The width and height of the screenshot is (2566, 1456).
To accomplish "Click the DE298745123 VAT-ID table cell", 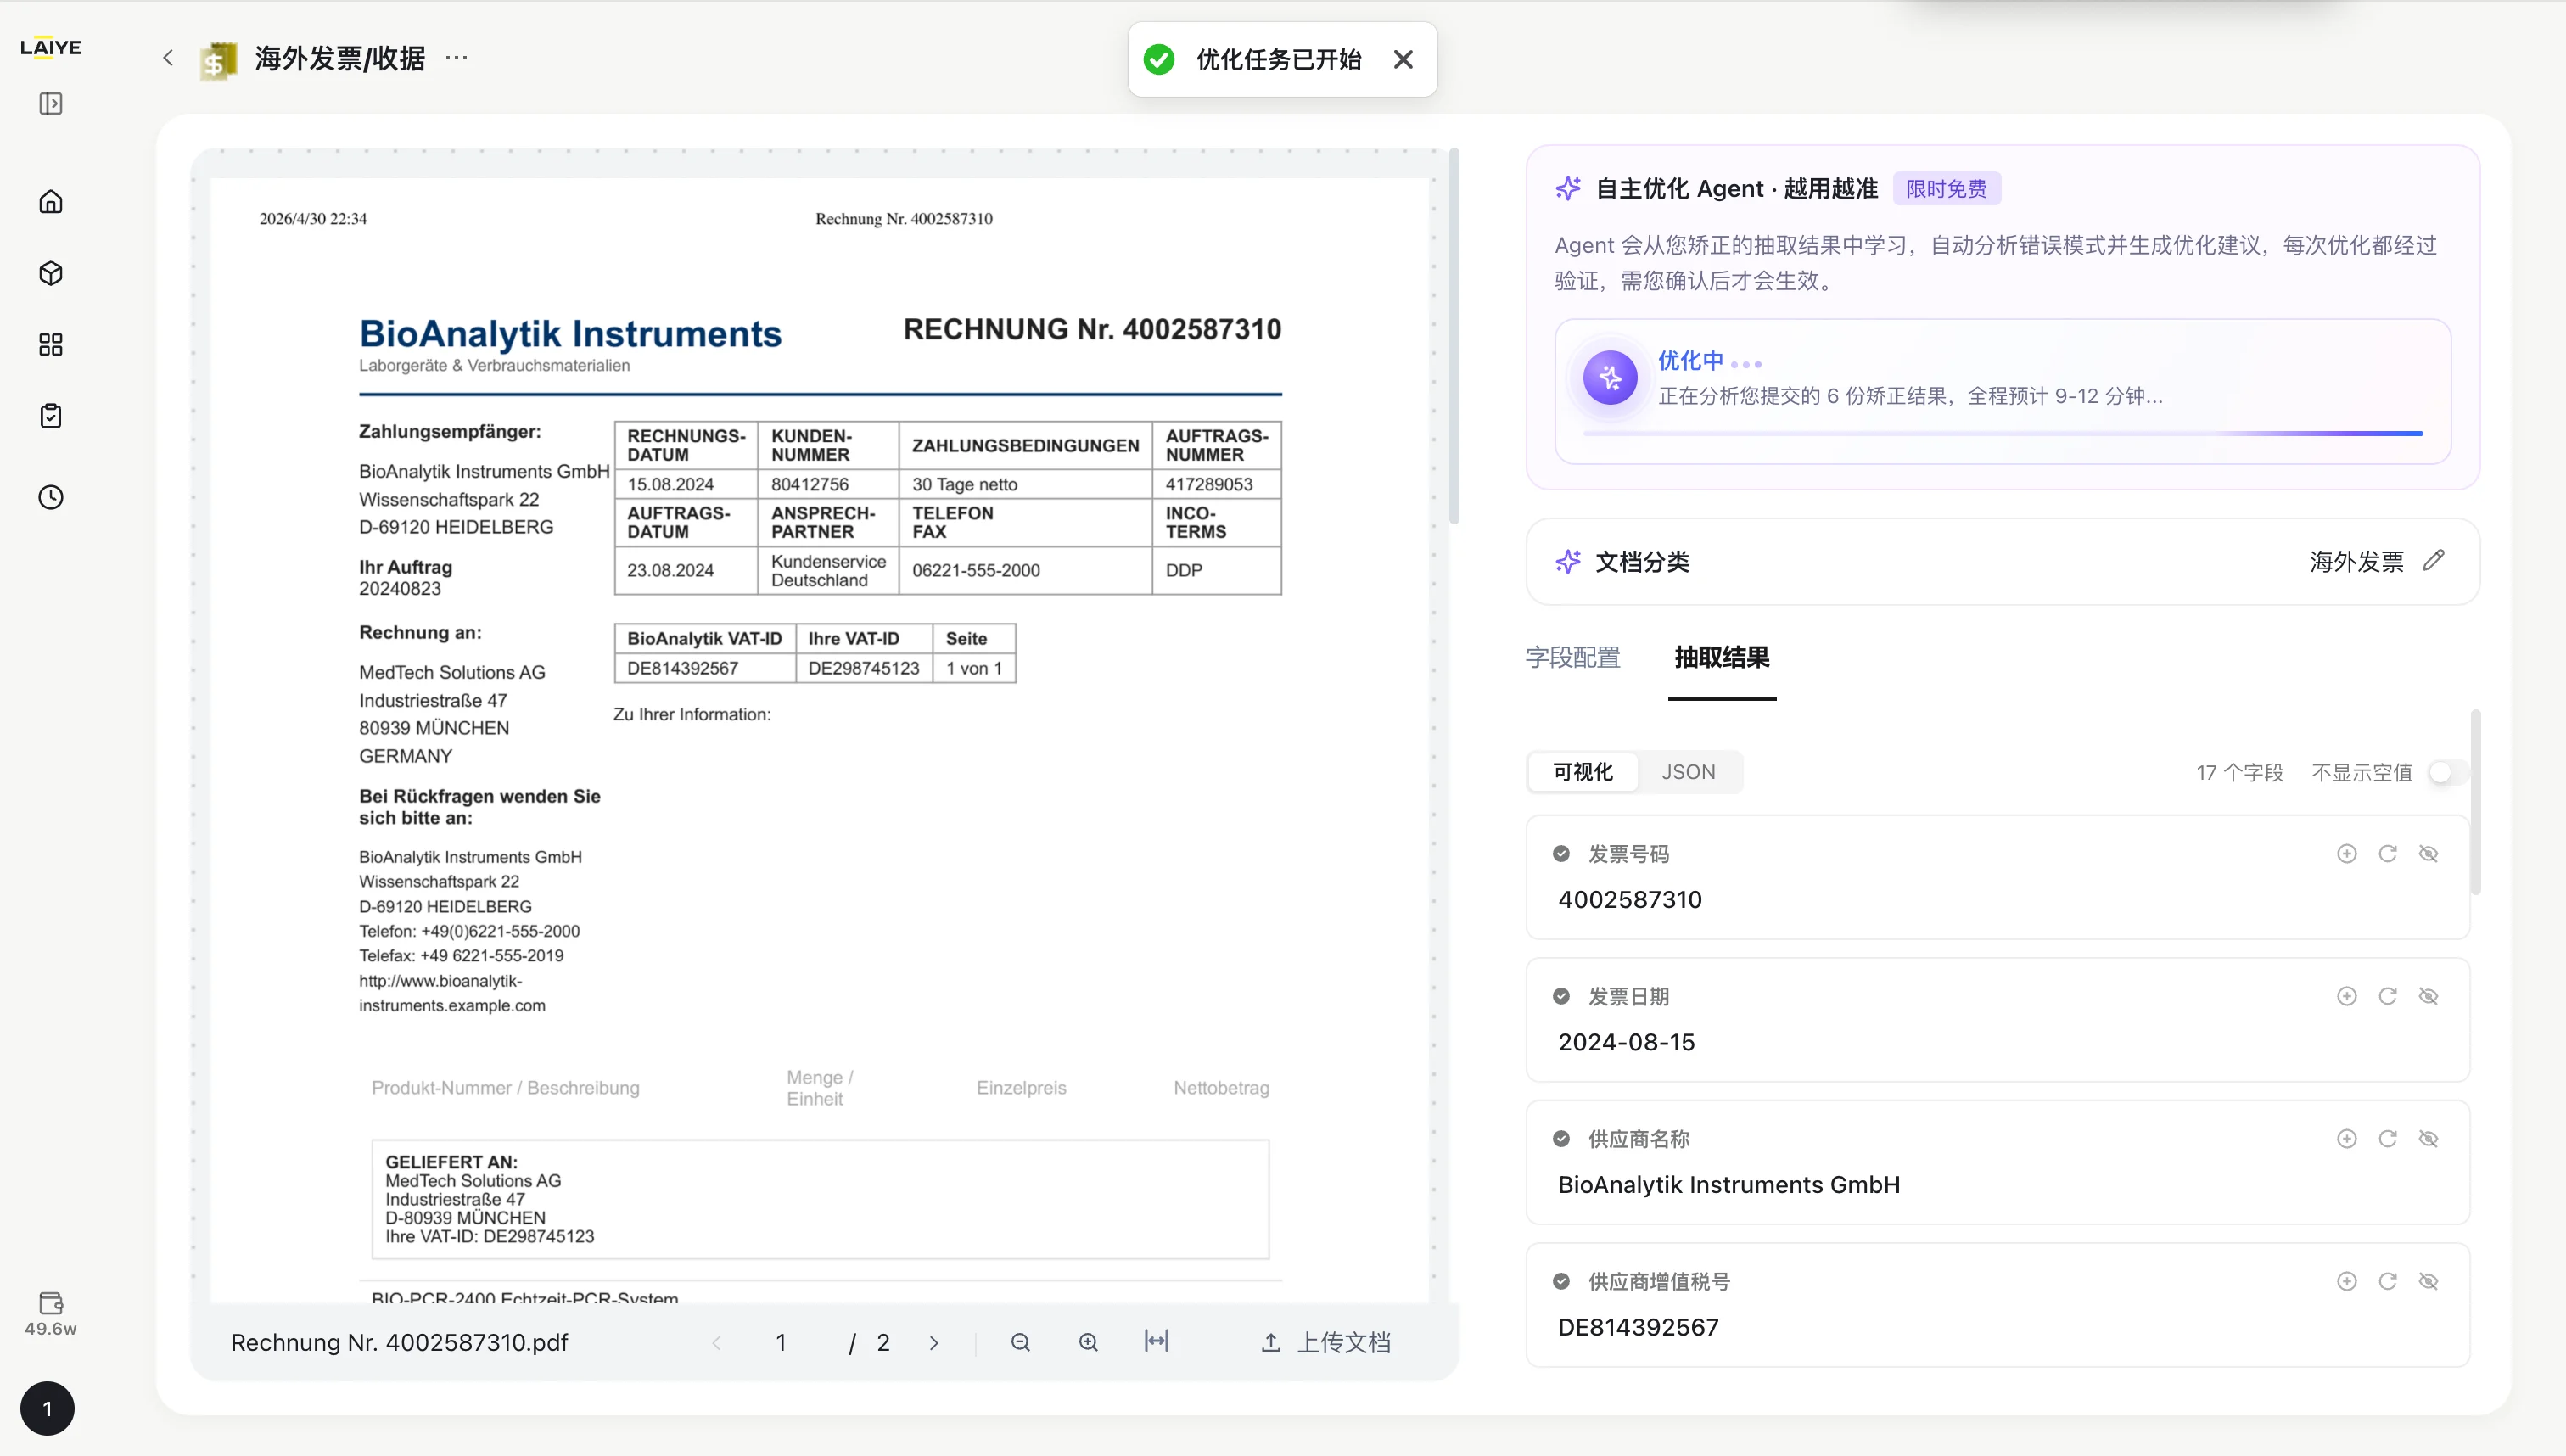I will pos(864,668).
